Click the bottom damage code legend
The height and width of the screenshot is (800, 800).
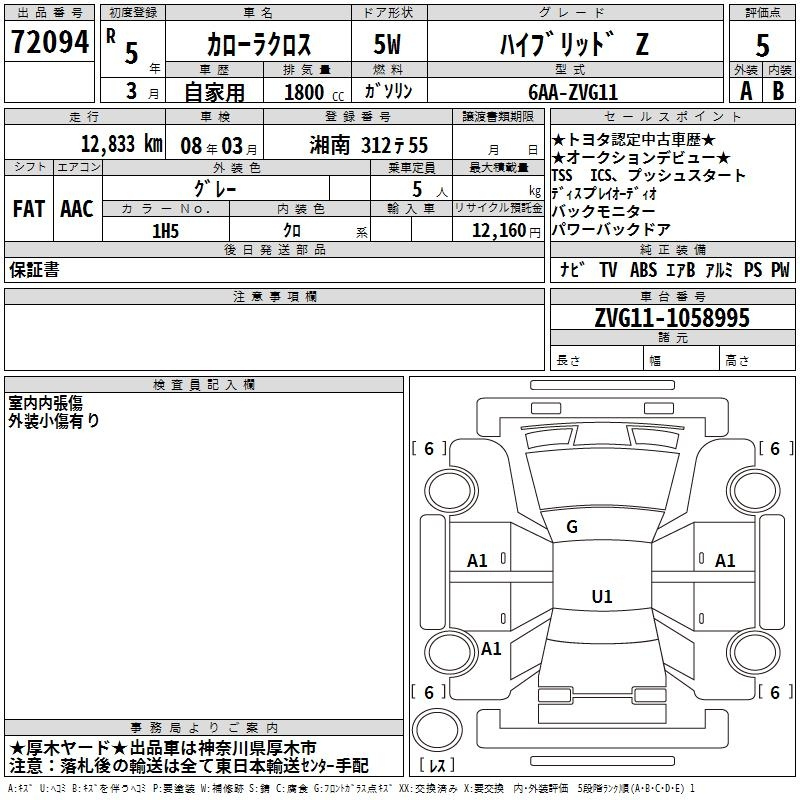[351, 788]
